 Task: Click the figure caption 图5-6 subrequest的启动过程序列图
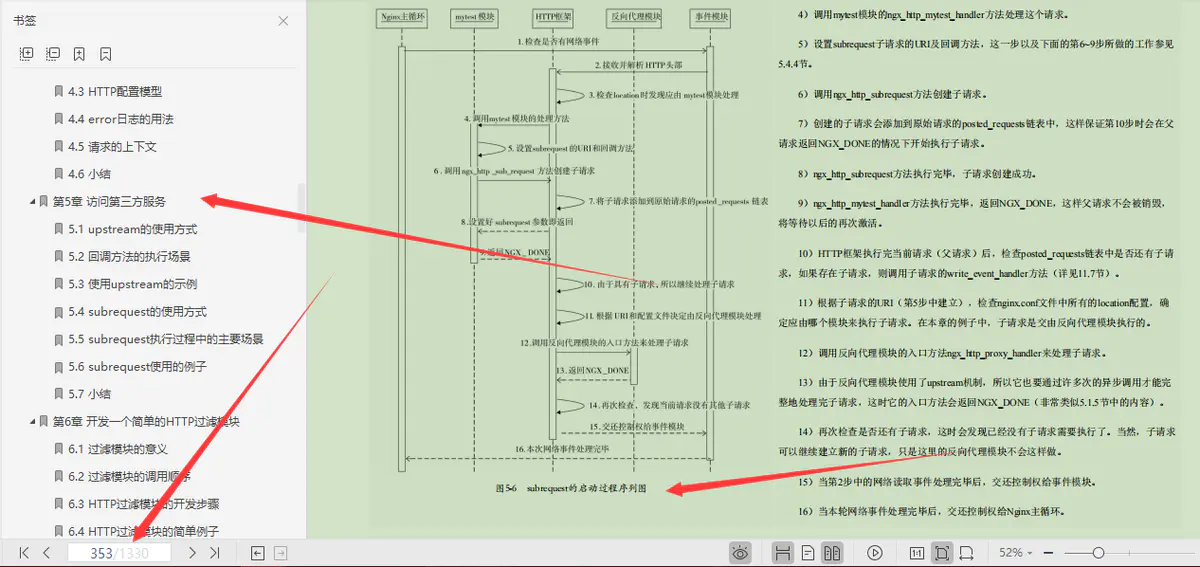point(572,489)
